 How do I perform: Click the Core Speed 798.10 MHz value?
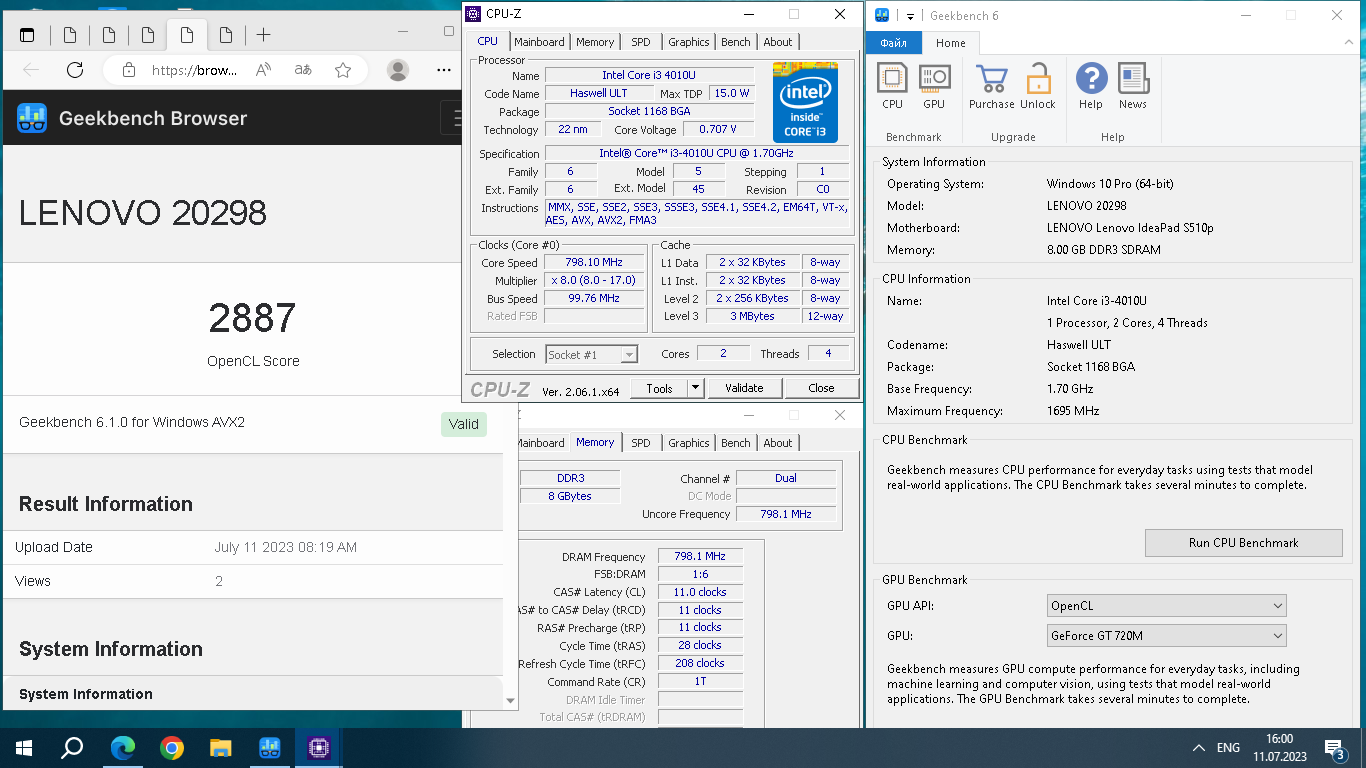[594, 263]
